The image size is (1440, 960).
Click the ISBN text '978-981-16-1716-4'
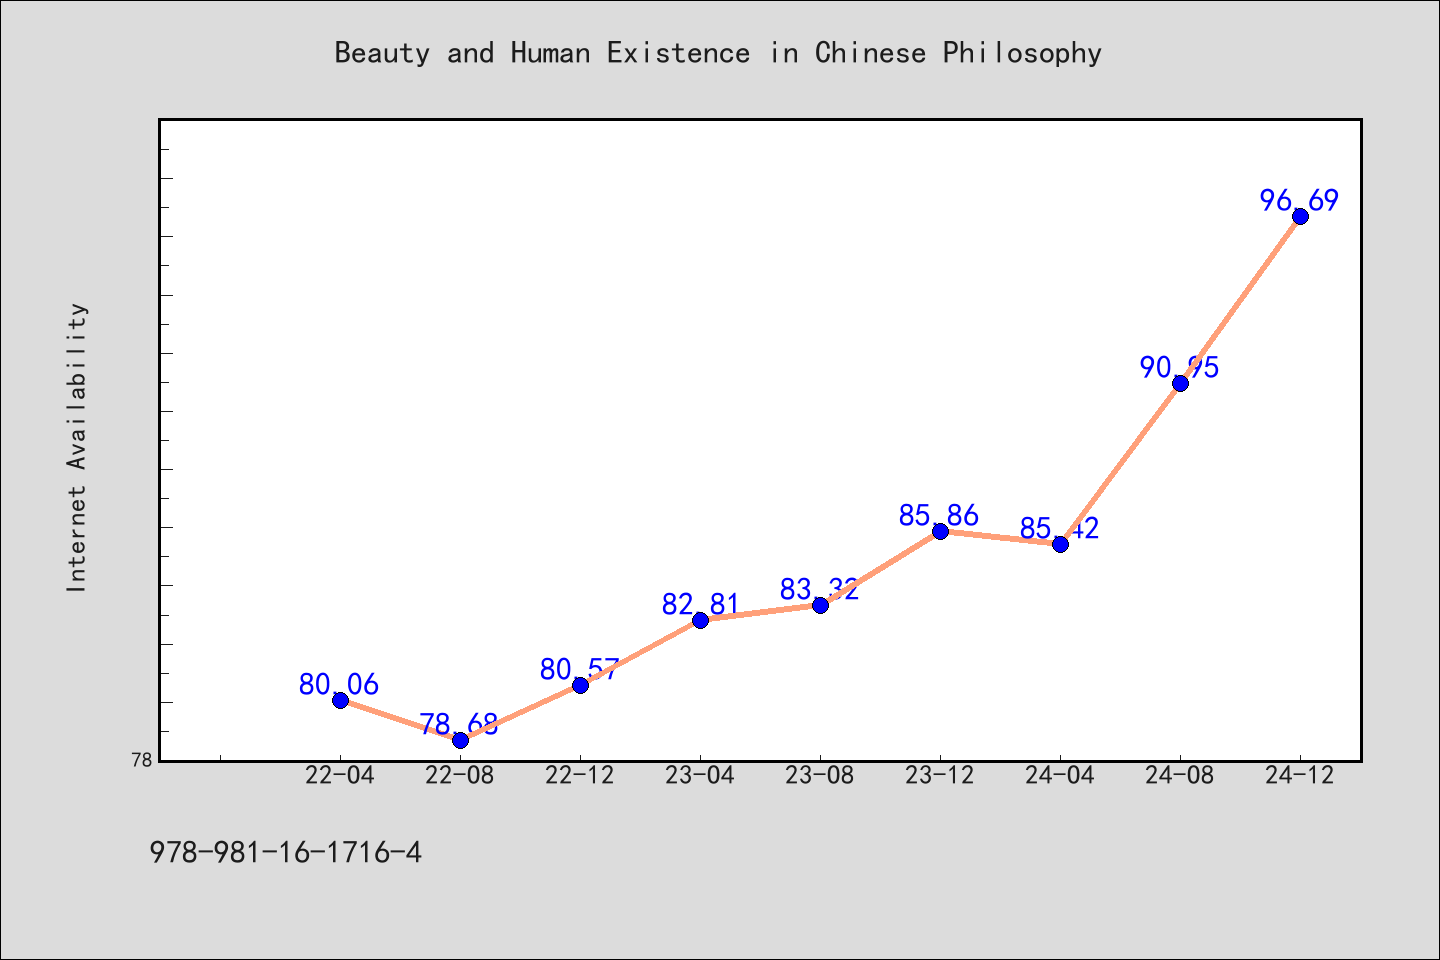click(x=286, y=853)
